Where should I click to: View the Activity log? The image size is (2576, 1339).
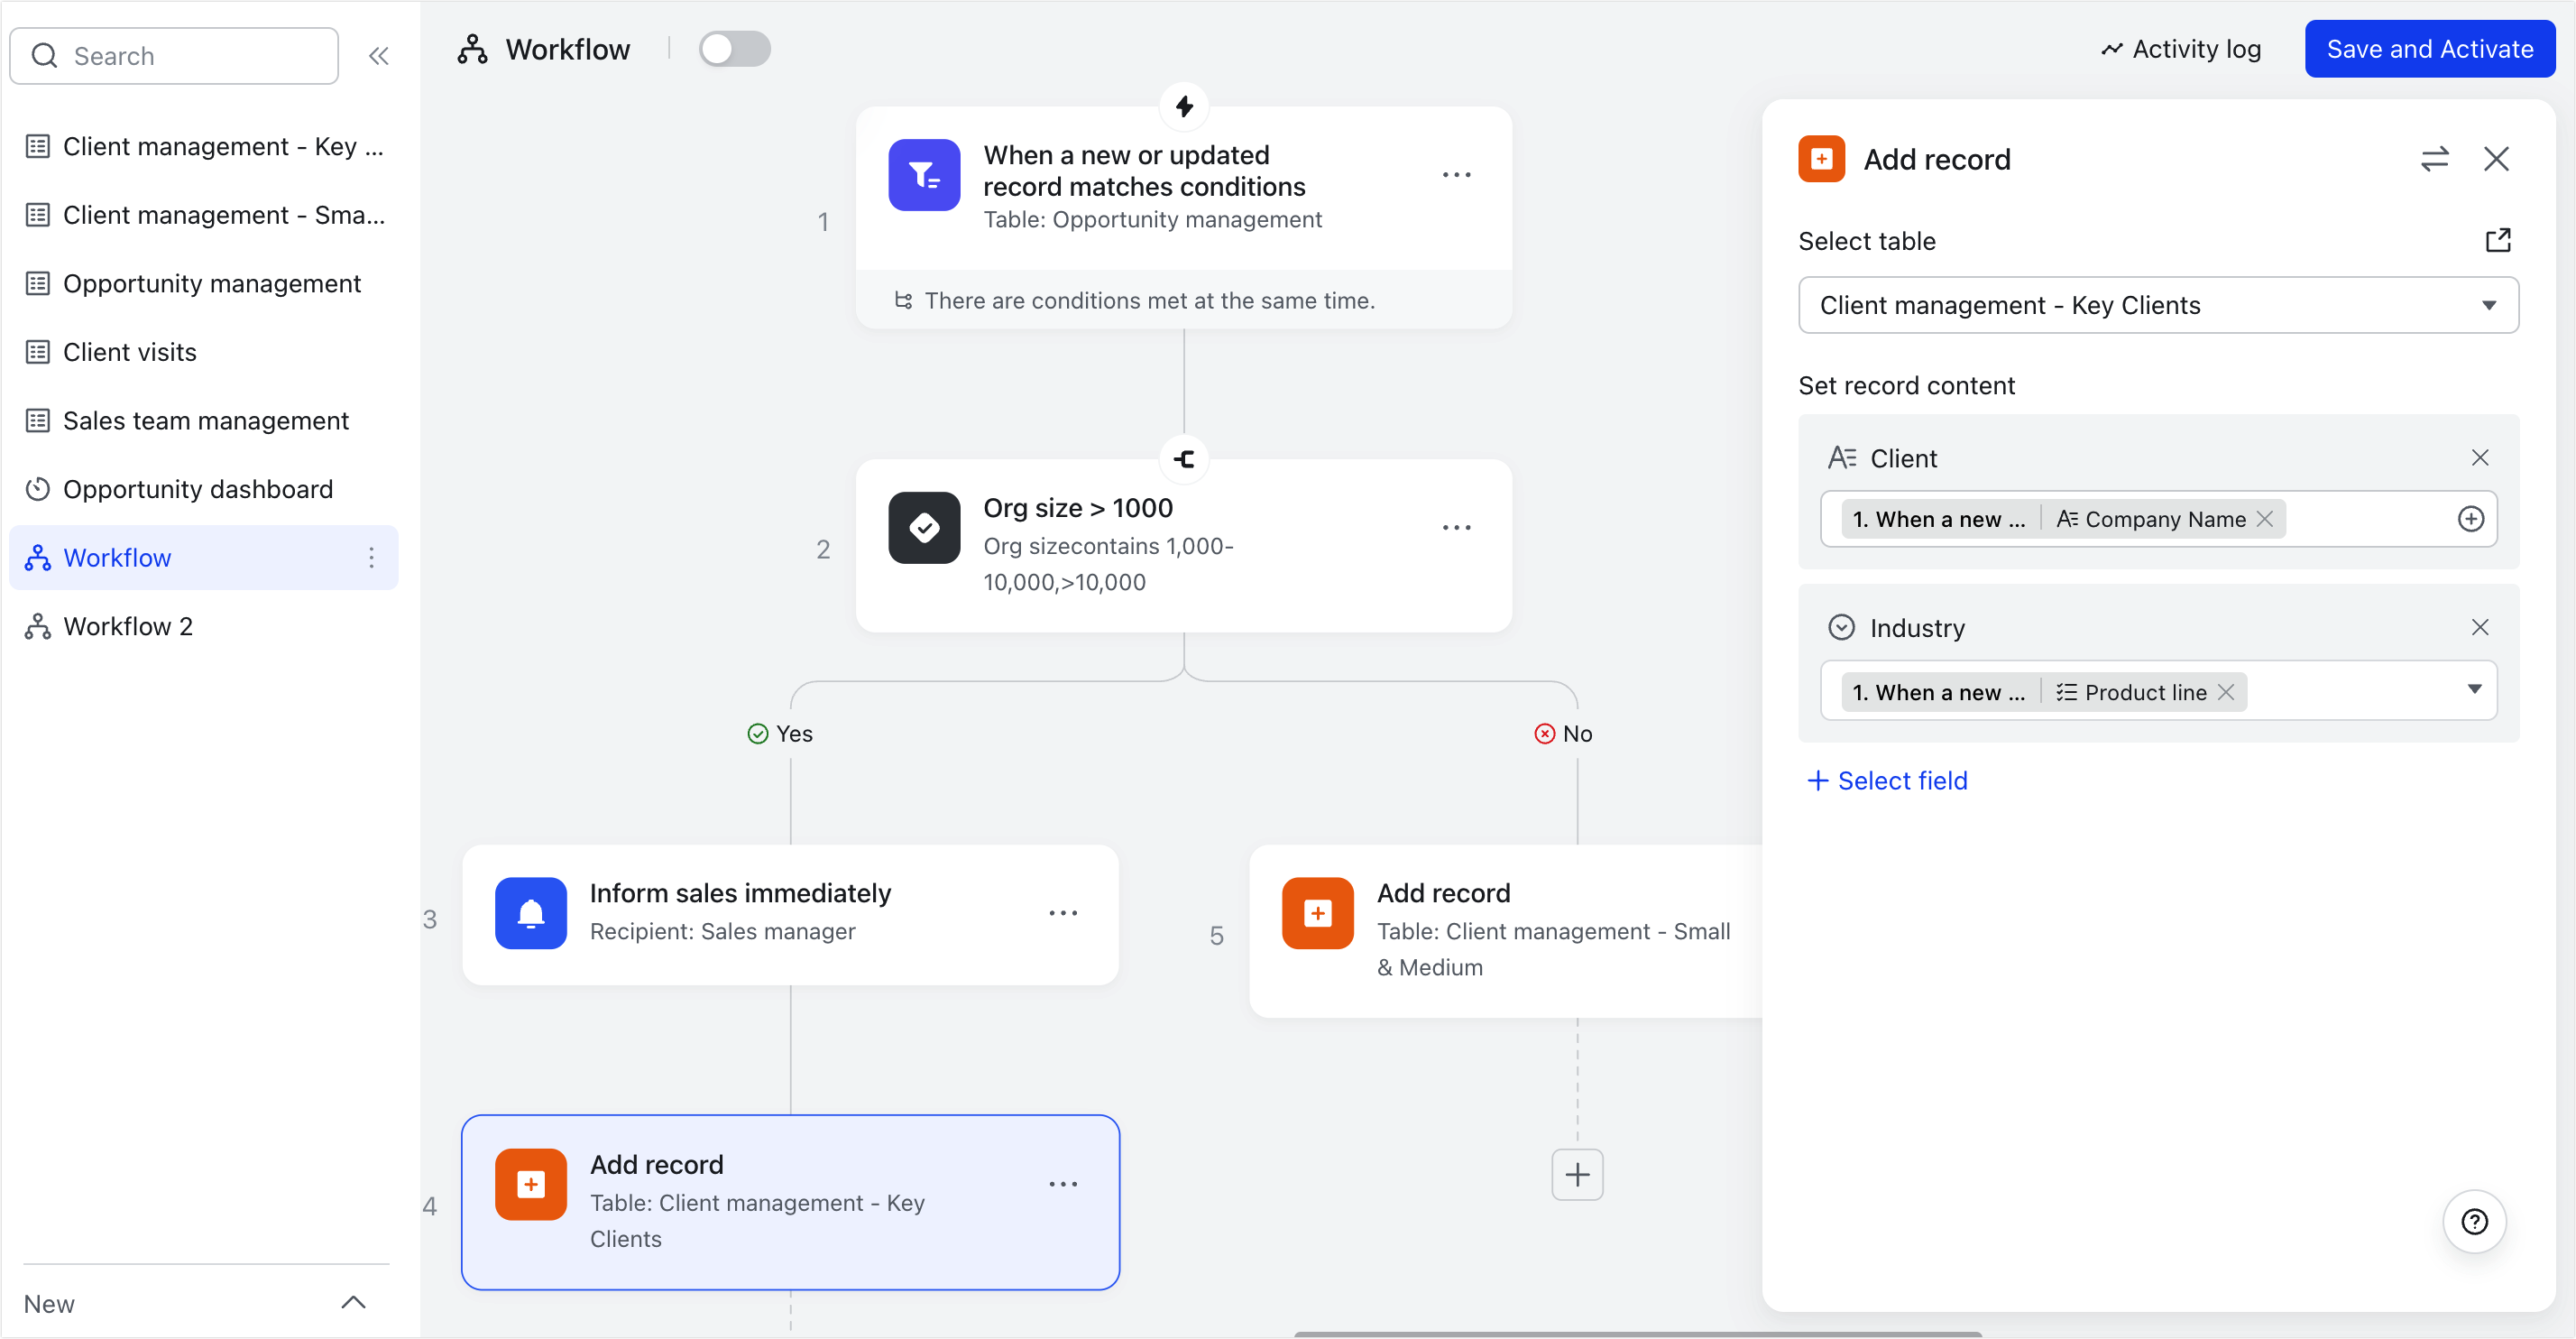pyautogui.click(x=2181, y=48)
